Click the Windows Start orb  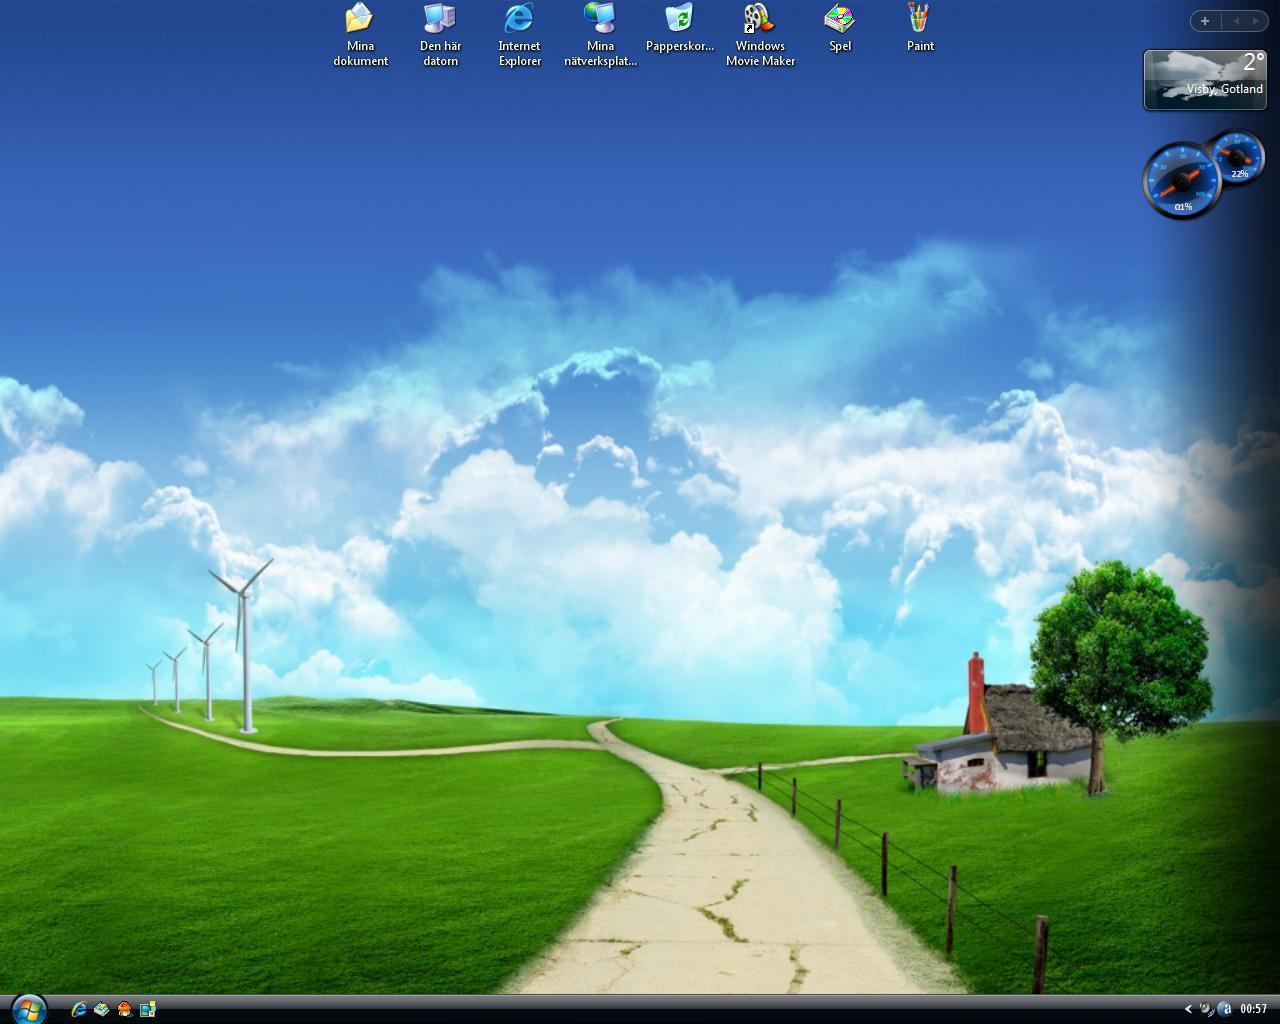pos(28,1008)
